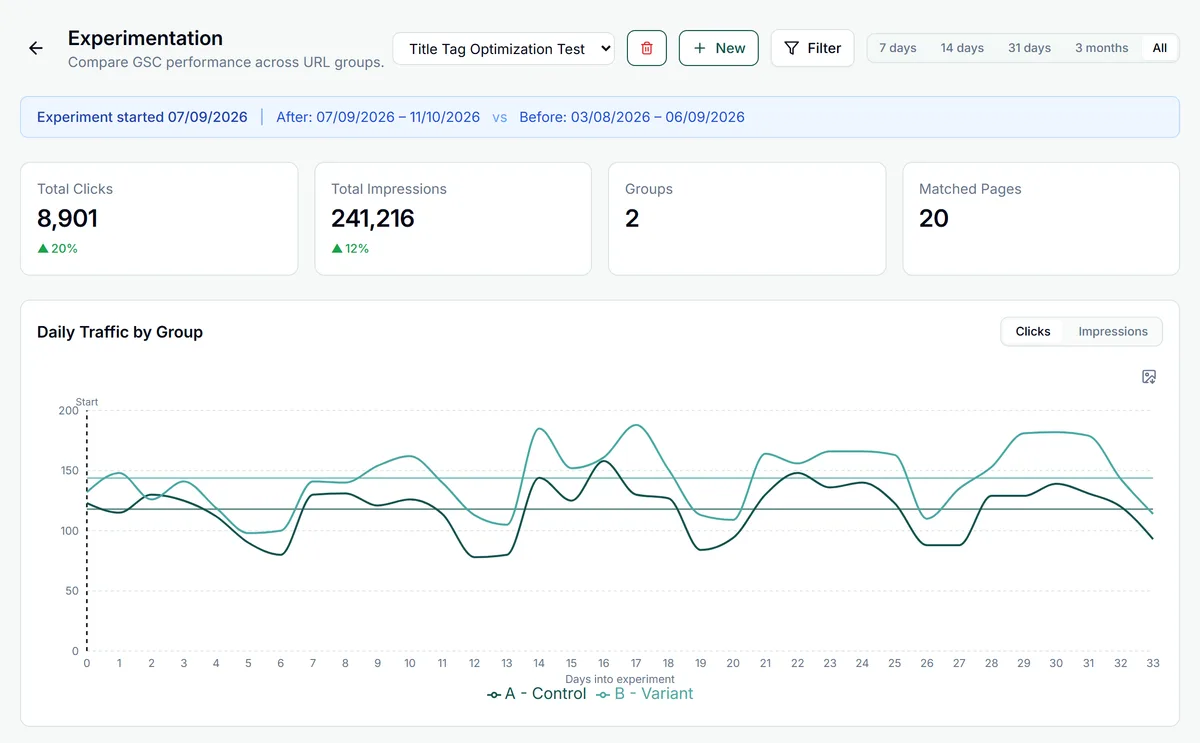Click the Groups card value 2
1200x743 pixels.
click(x=632, y=218)
